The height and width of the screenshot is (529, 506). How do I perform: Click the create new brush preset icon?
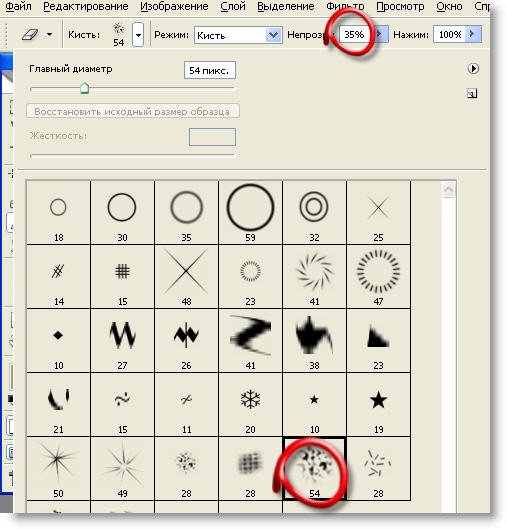pyautogui.click(x=472, y=93)
